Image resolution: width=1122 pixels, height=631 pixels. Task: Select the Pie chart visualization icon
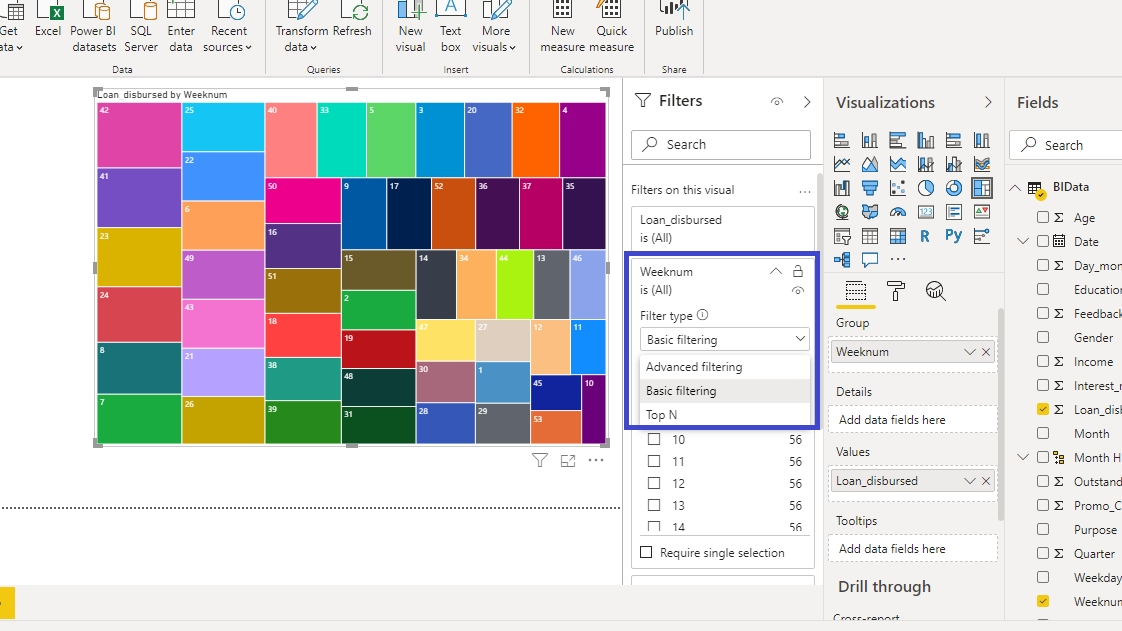[926, 187]
